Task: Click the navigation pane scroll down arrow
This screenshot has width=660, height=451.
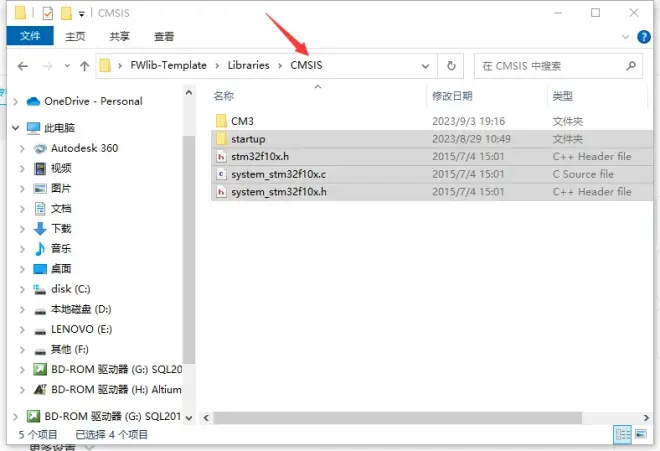Action: 189,418
